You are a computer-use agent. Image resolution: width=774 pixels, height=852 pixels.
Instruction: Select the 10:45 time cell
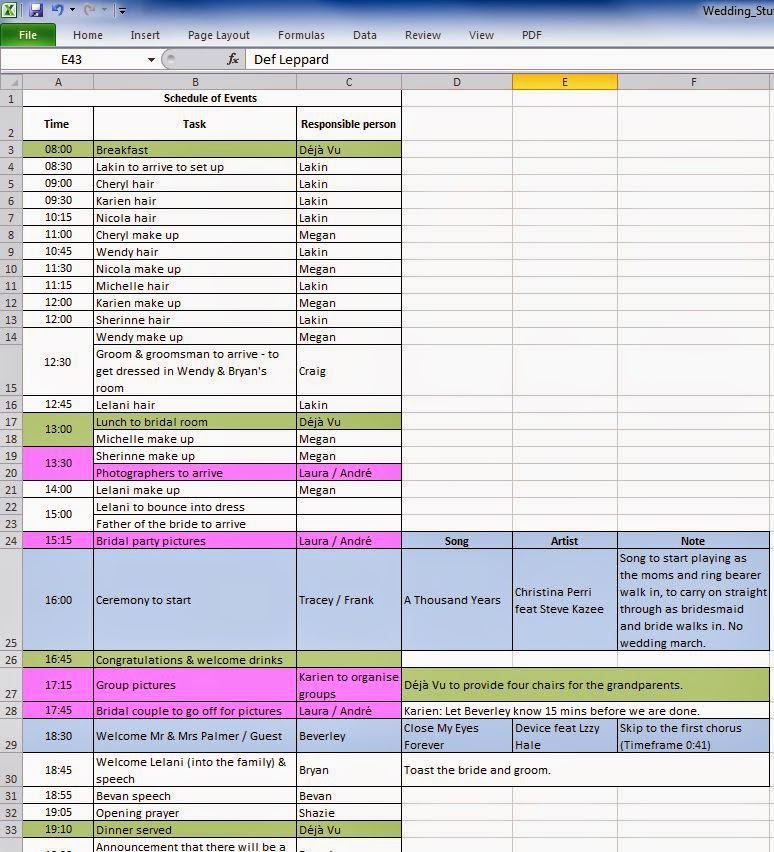point(58,252)
